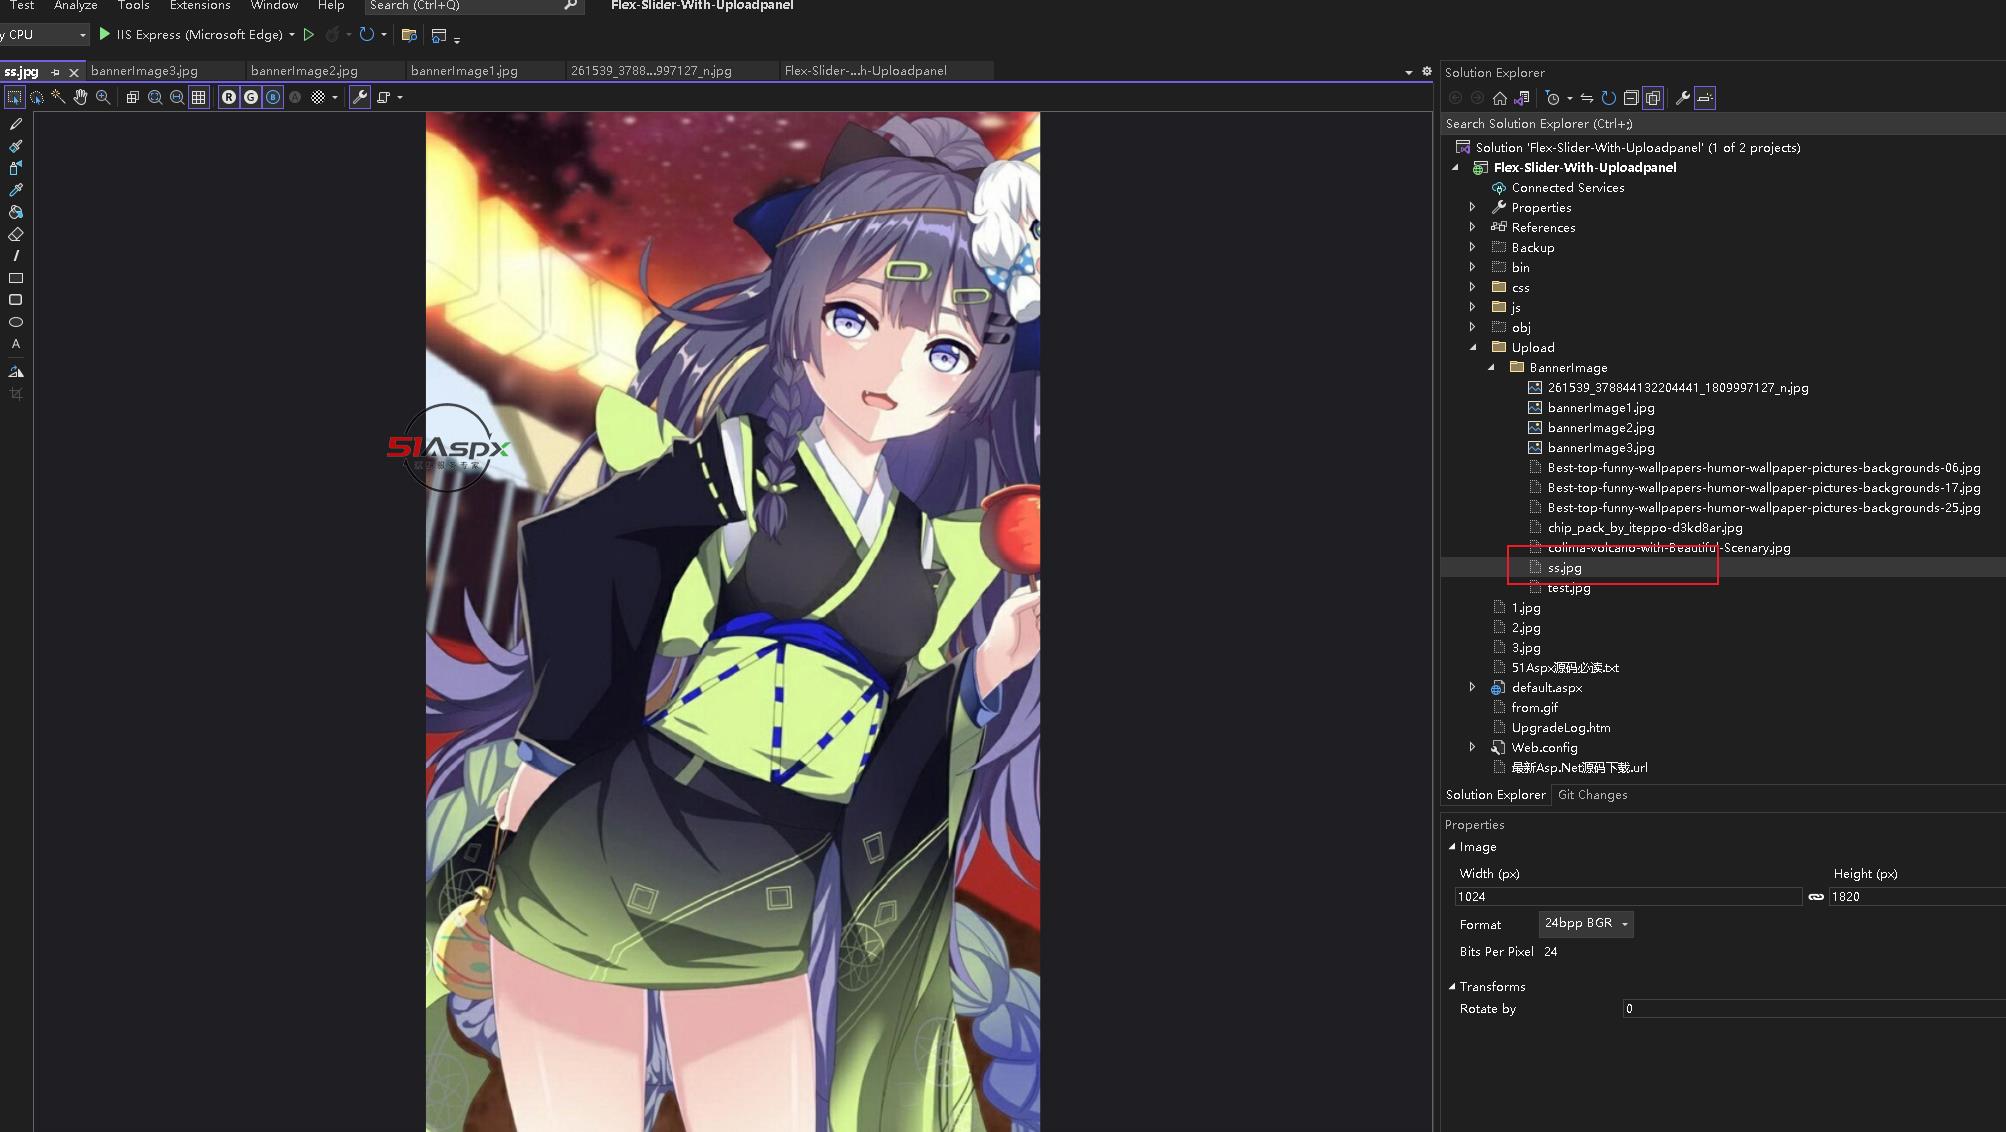Image resolution: width=2006 pixels, height=1132 pixels.
Task: Activate the hand pan tool
Action: click(80, 97)
